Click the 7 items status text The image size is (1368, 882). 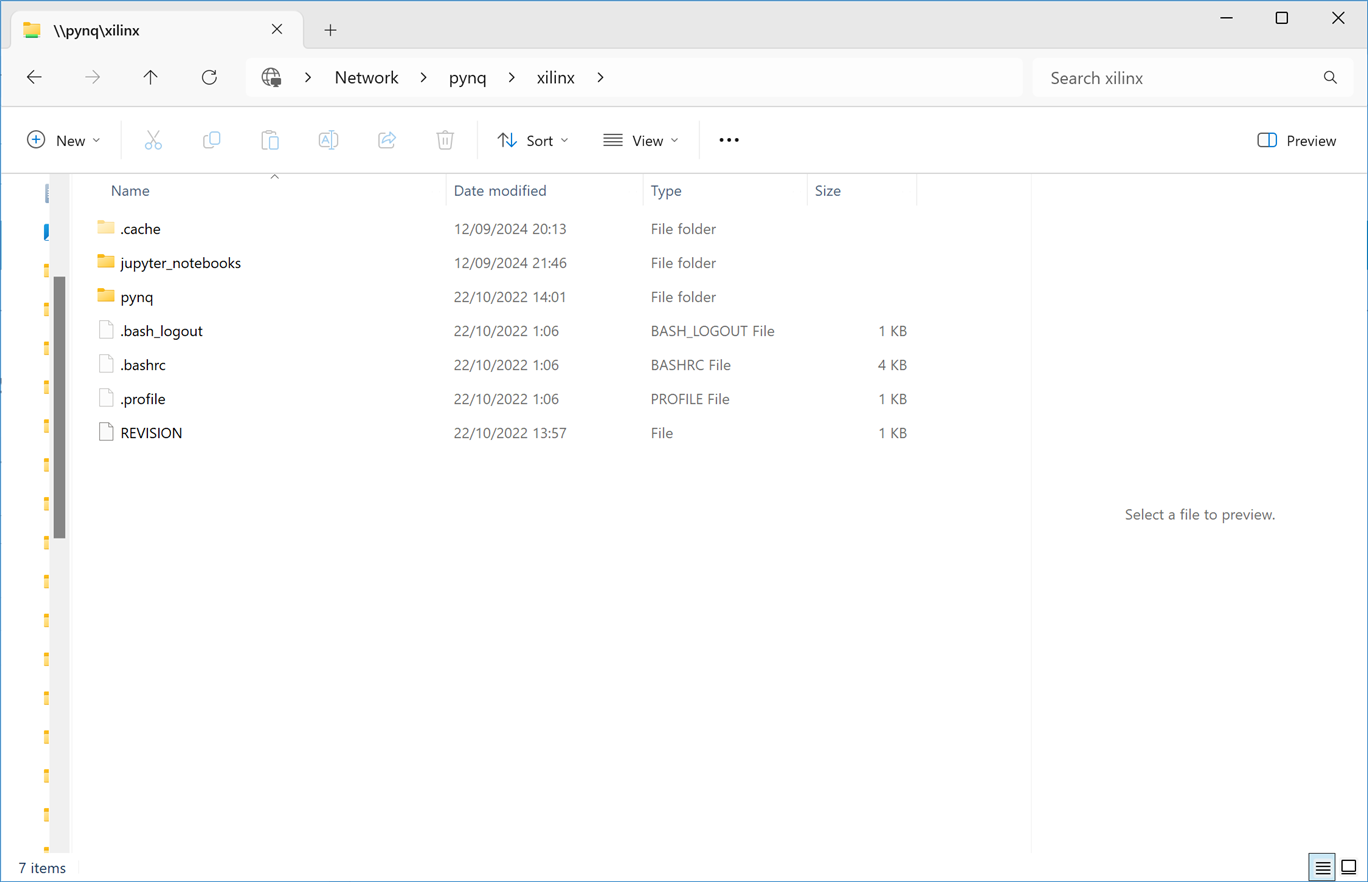click(42, 868)
